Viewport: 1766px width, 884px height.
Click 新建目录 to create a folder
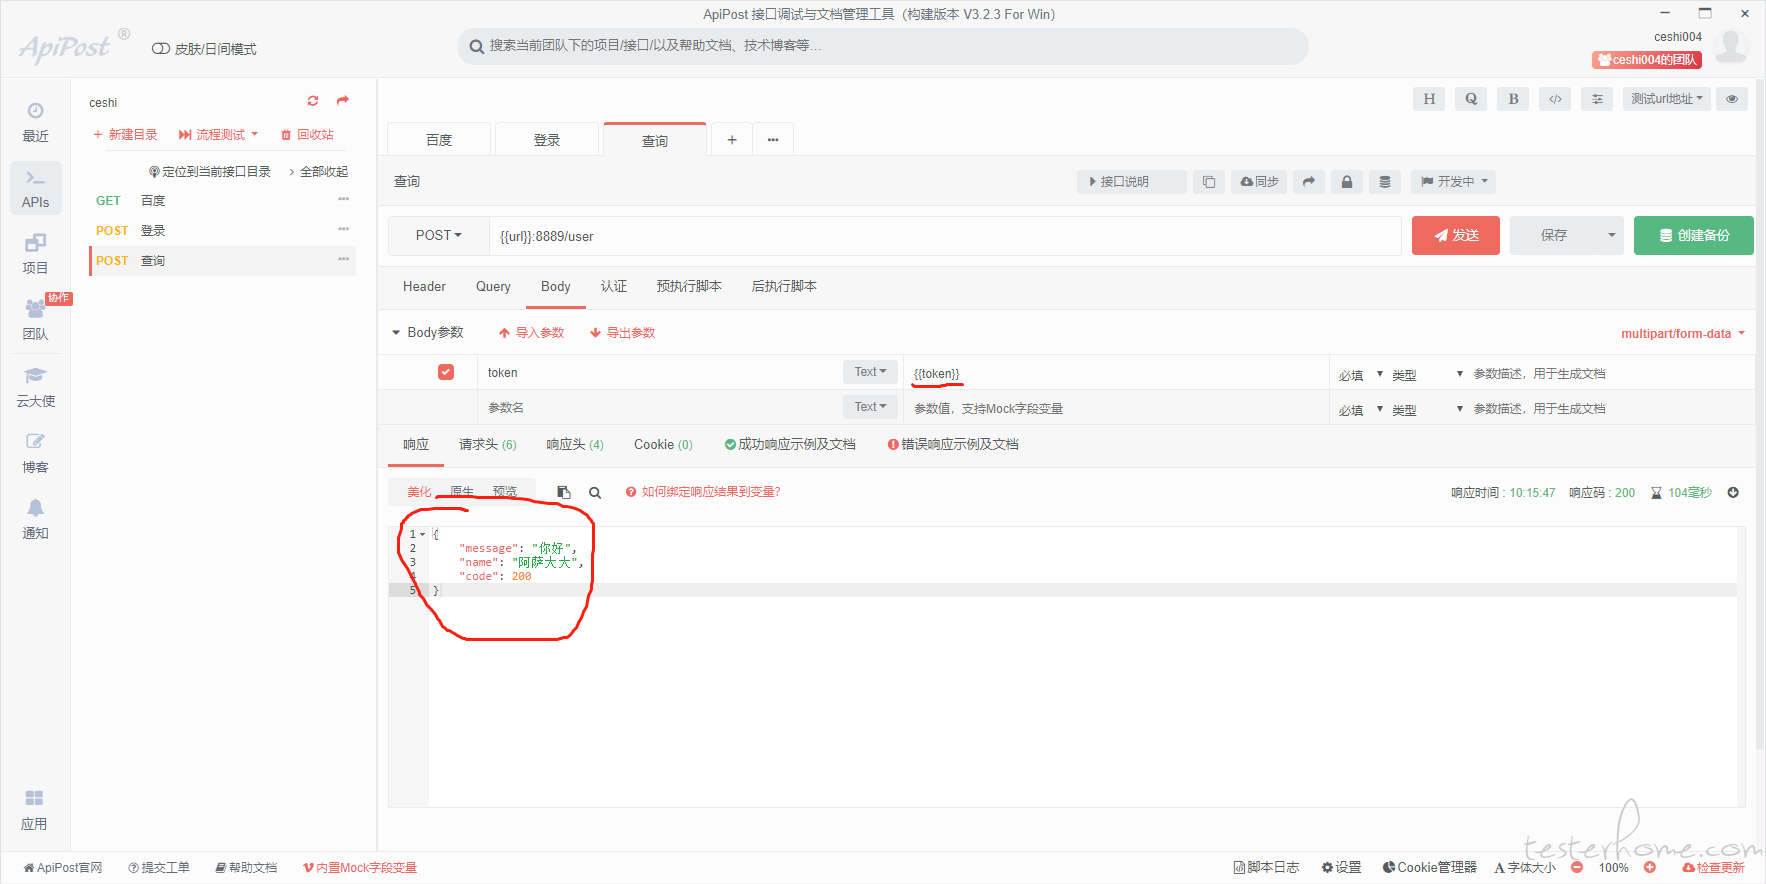[125, 135]
